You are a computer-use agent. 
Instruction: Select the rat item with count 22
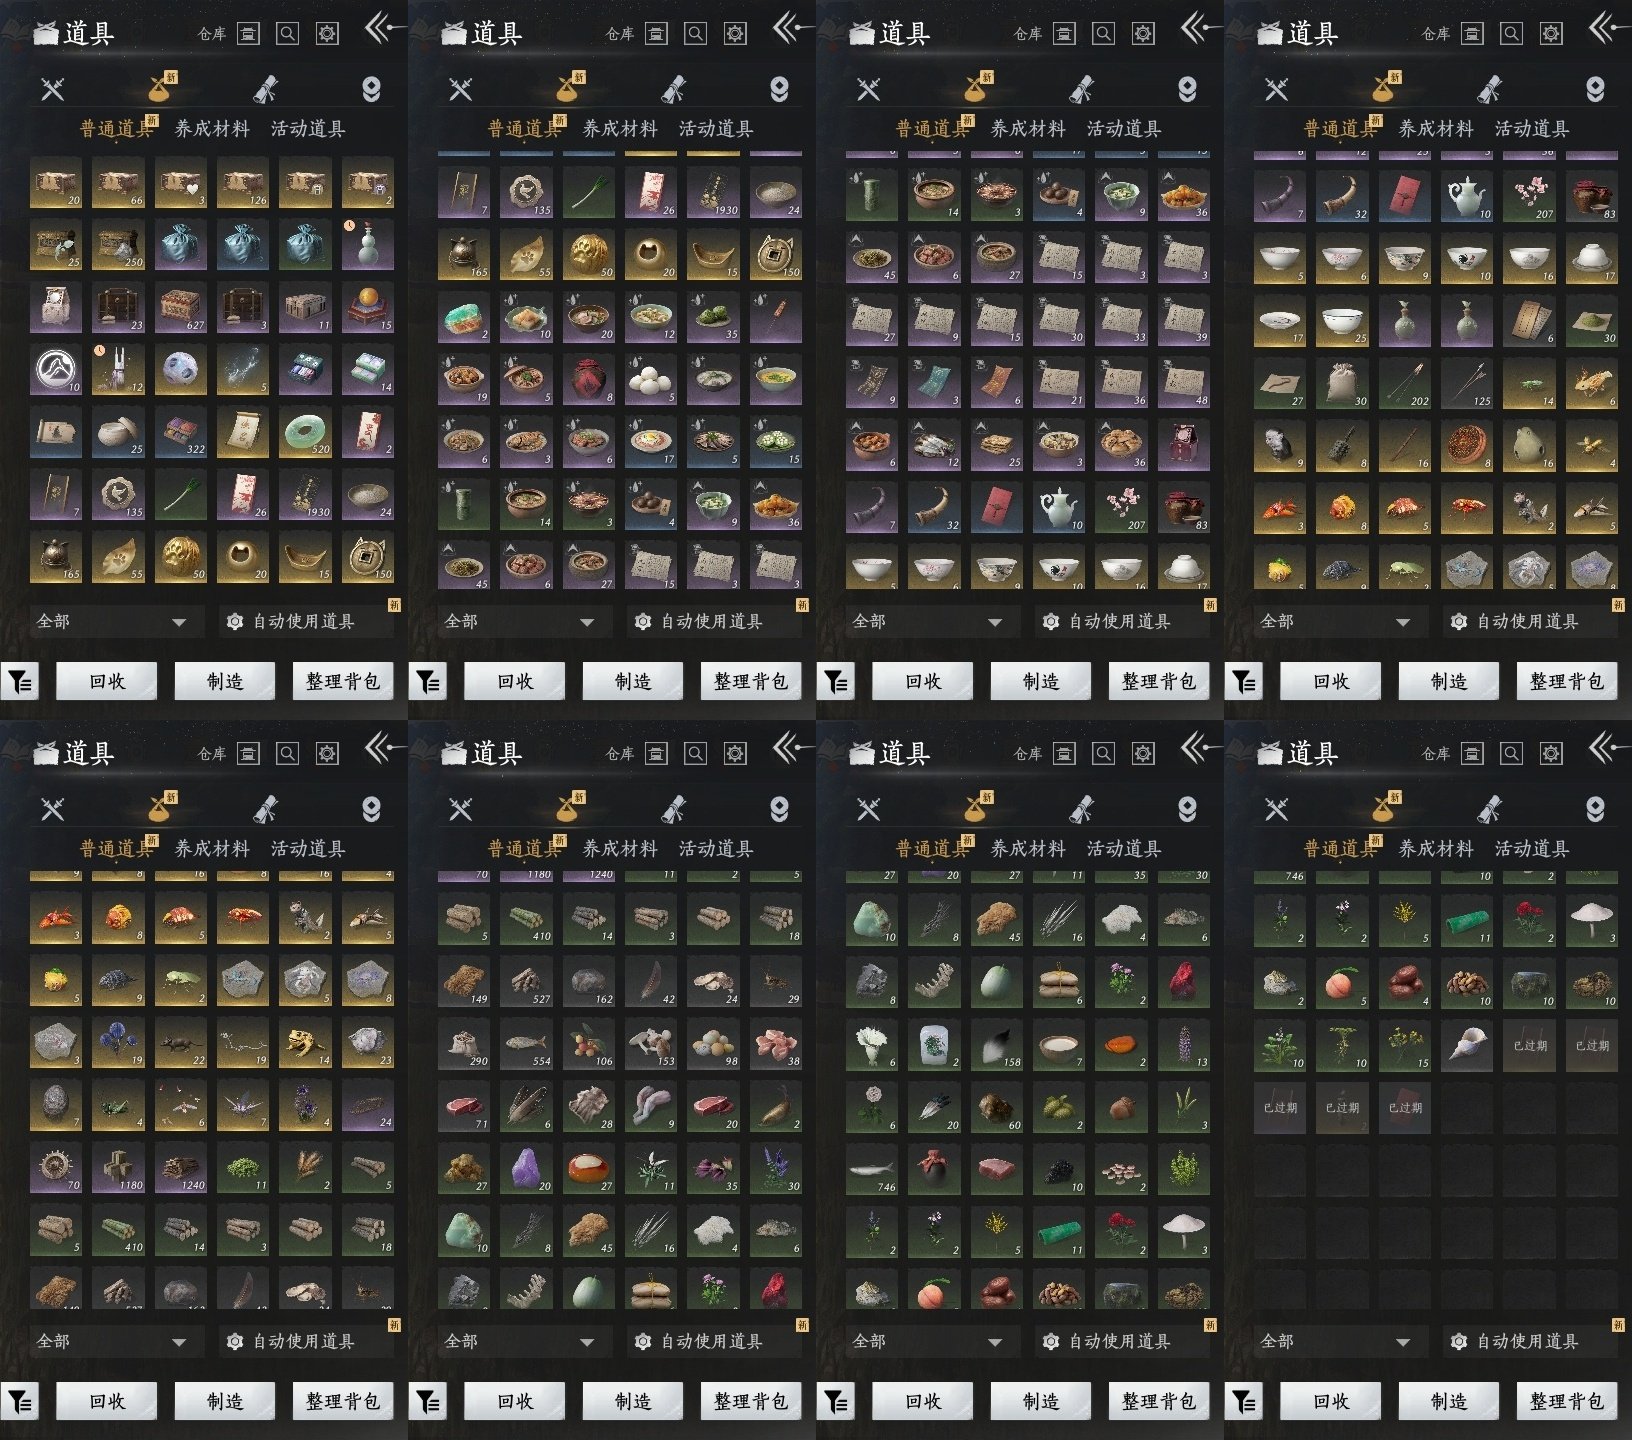click(x=181, y=1042)
